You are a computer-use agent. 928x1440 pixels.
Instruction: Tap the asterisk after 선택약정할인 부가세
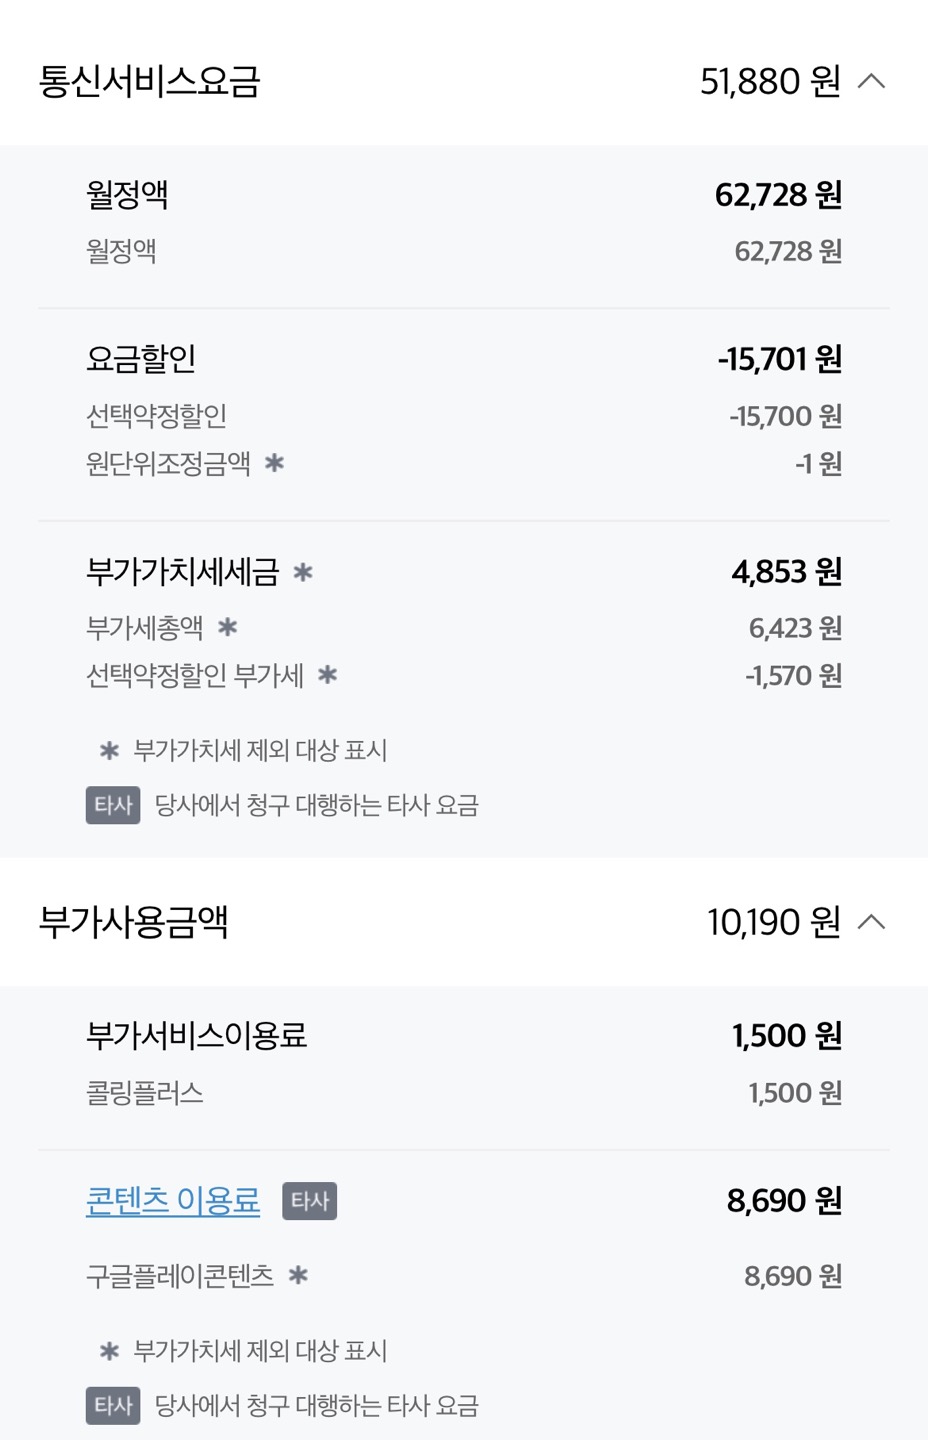[327, 675]
